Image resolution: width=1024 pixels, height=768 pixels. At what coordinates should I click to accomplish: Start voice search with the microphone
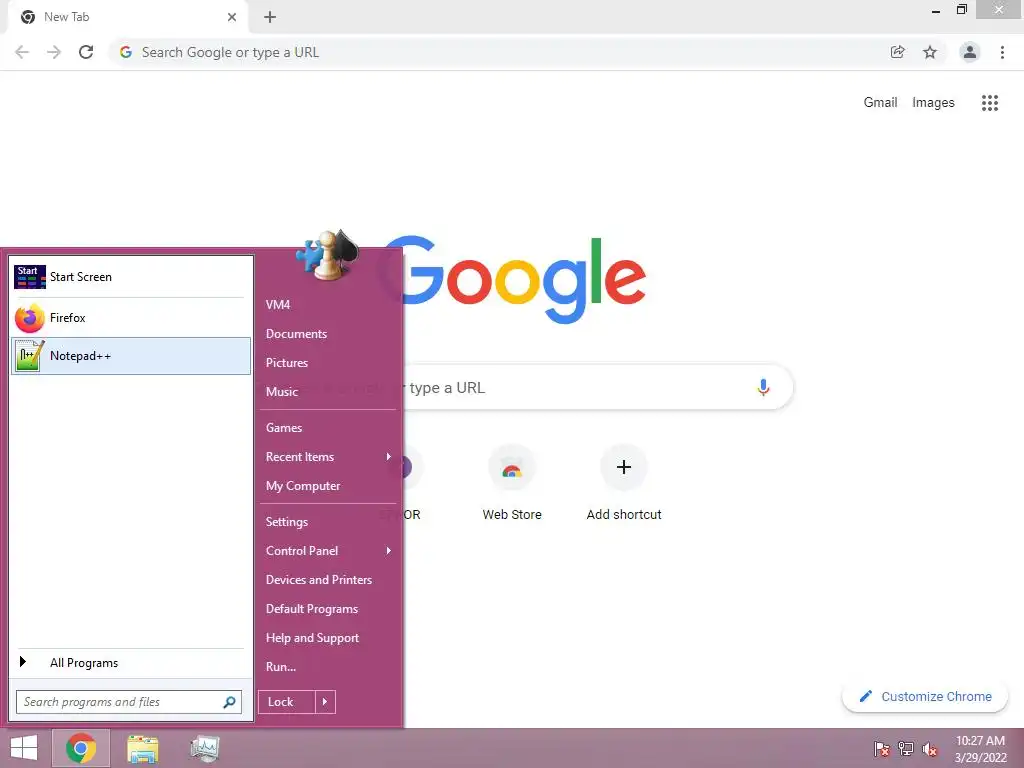pyautogui.click(x=763, y=387)
